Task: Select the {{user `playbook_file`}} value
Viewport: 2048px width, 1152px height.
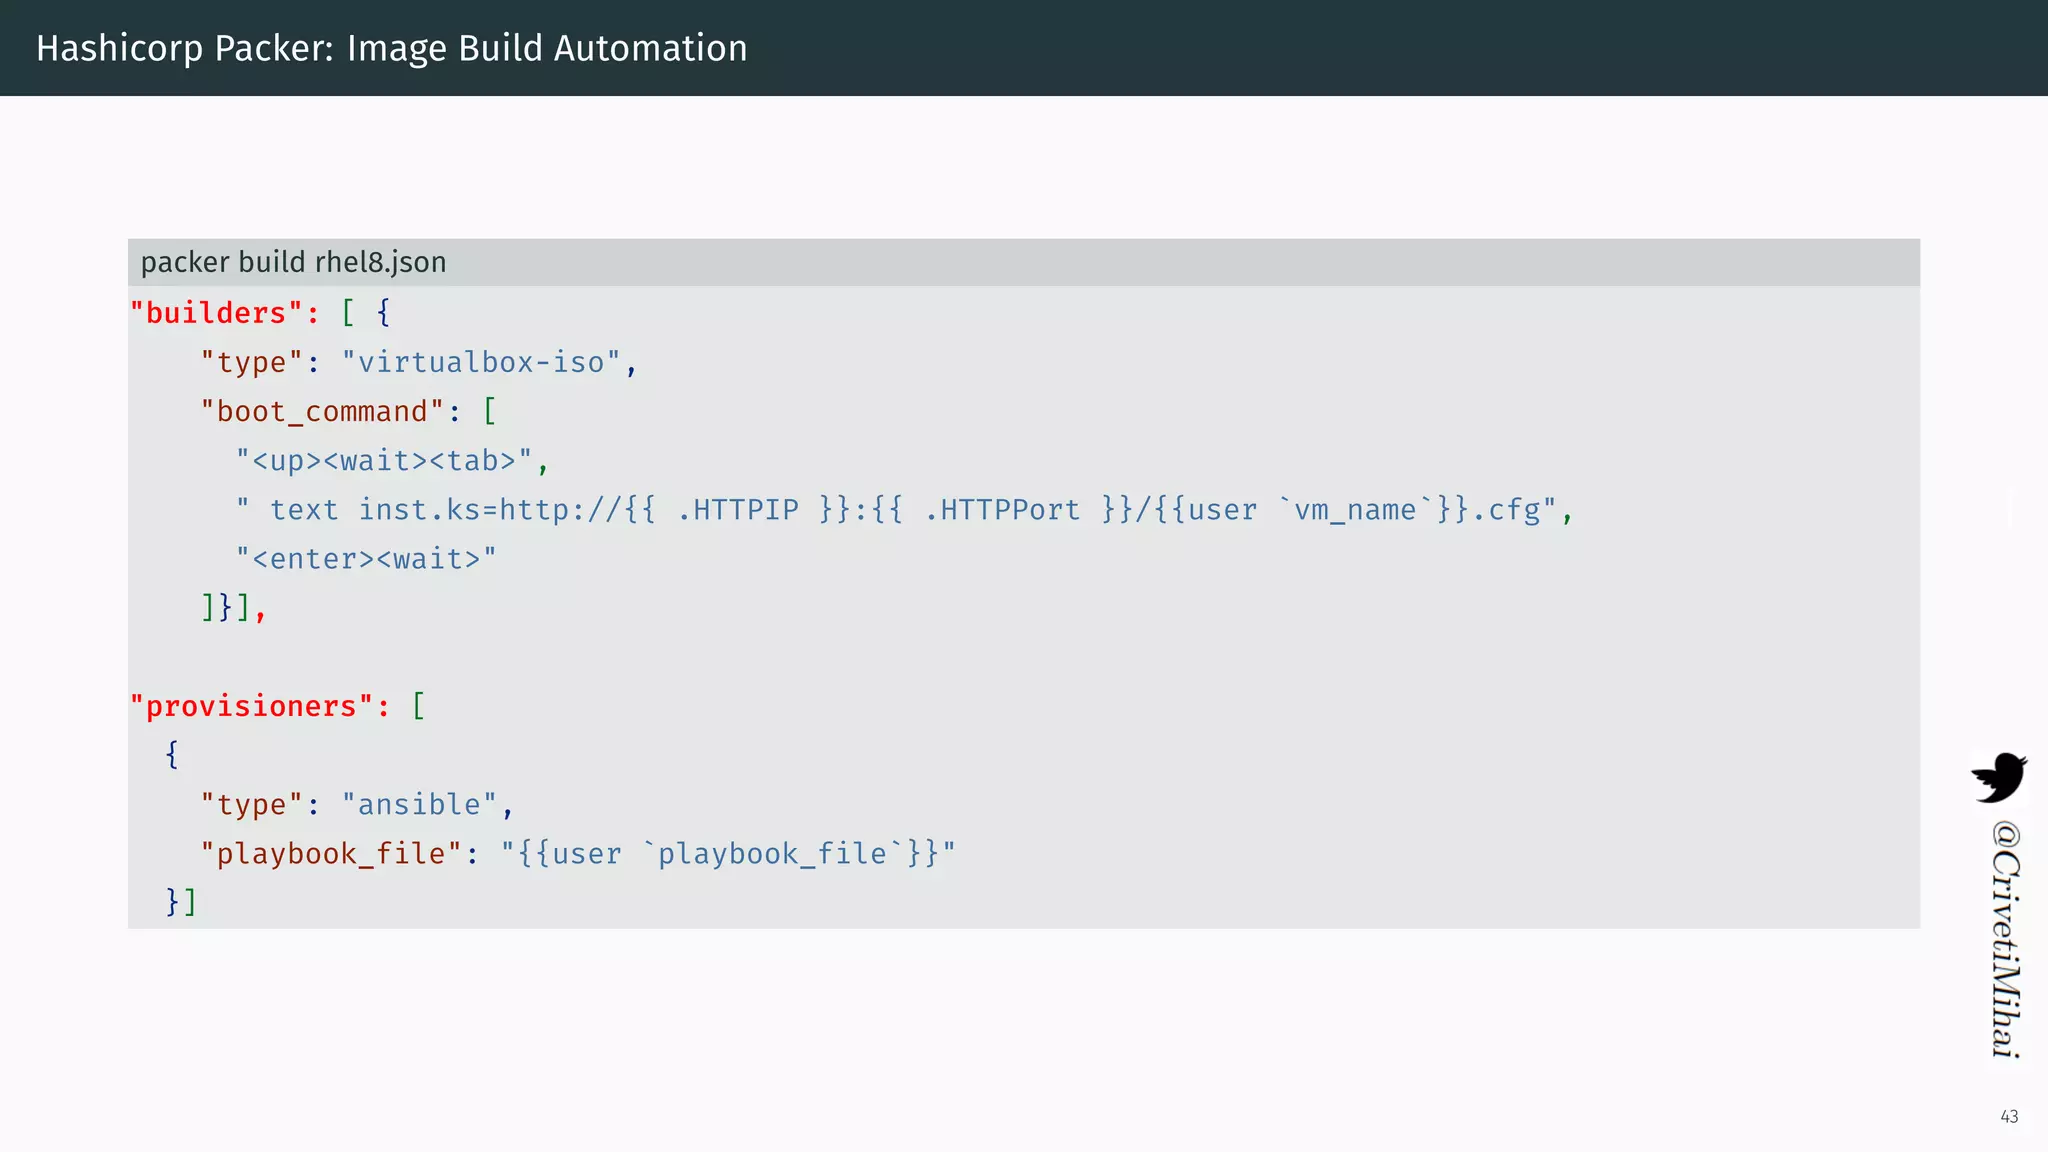Action: coord(728,853)
